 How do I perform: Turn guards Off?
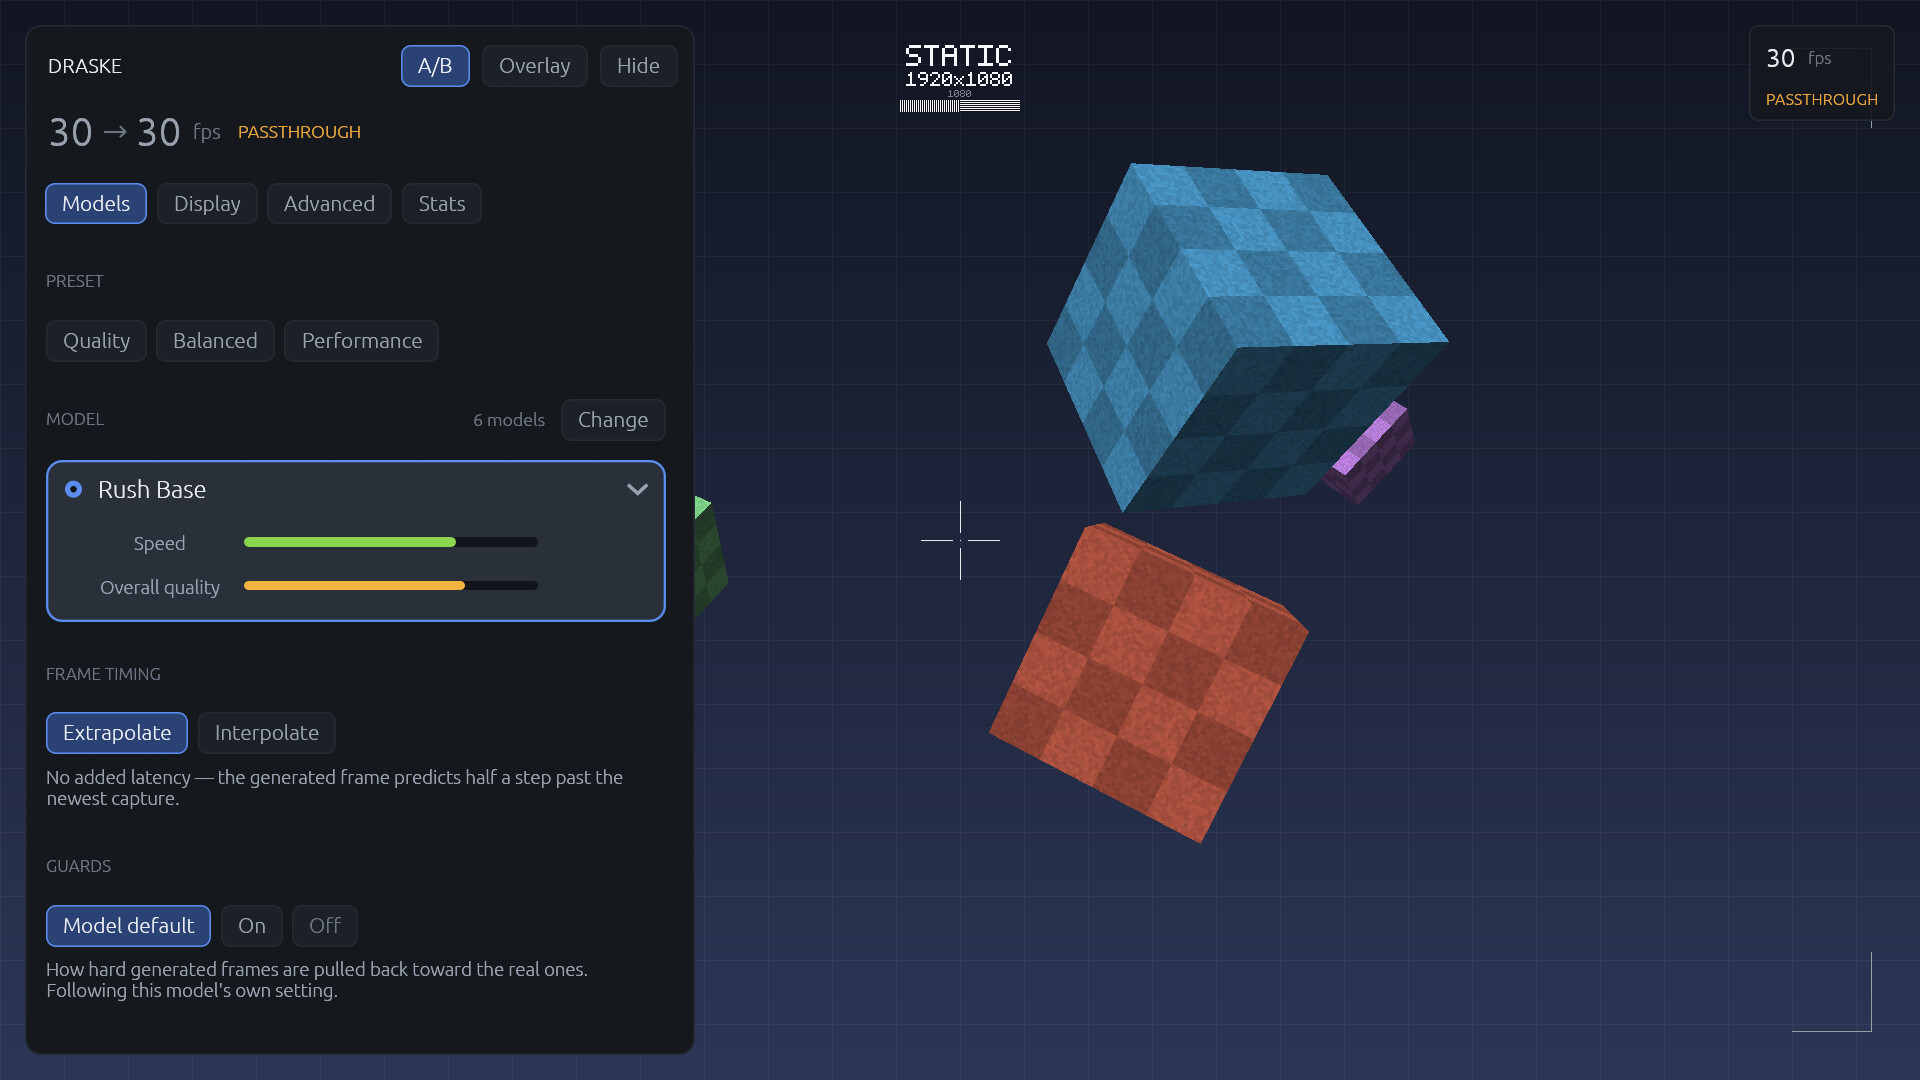coord(325,926)
